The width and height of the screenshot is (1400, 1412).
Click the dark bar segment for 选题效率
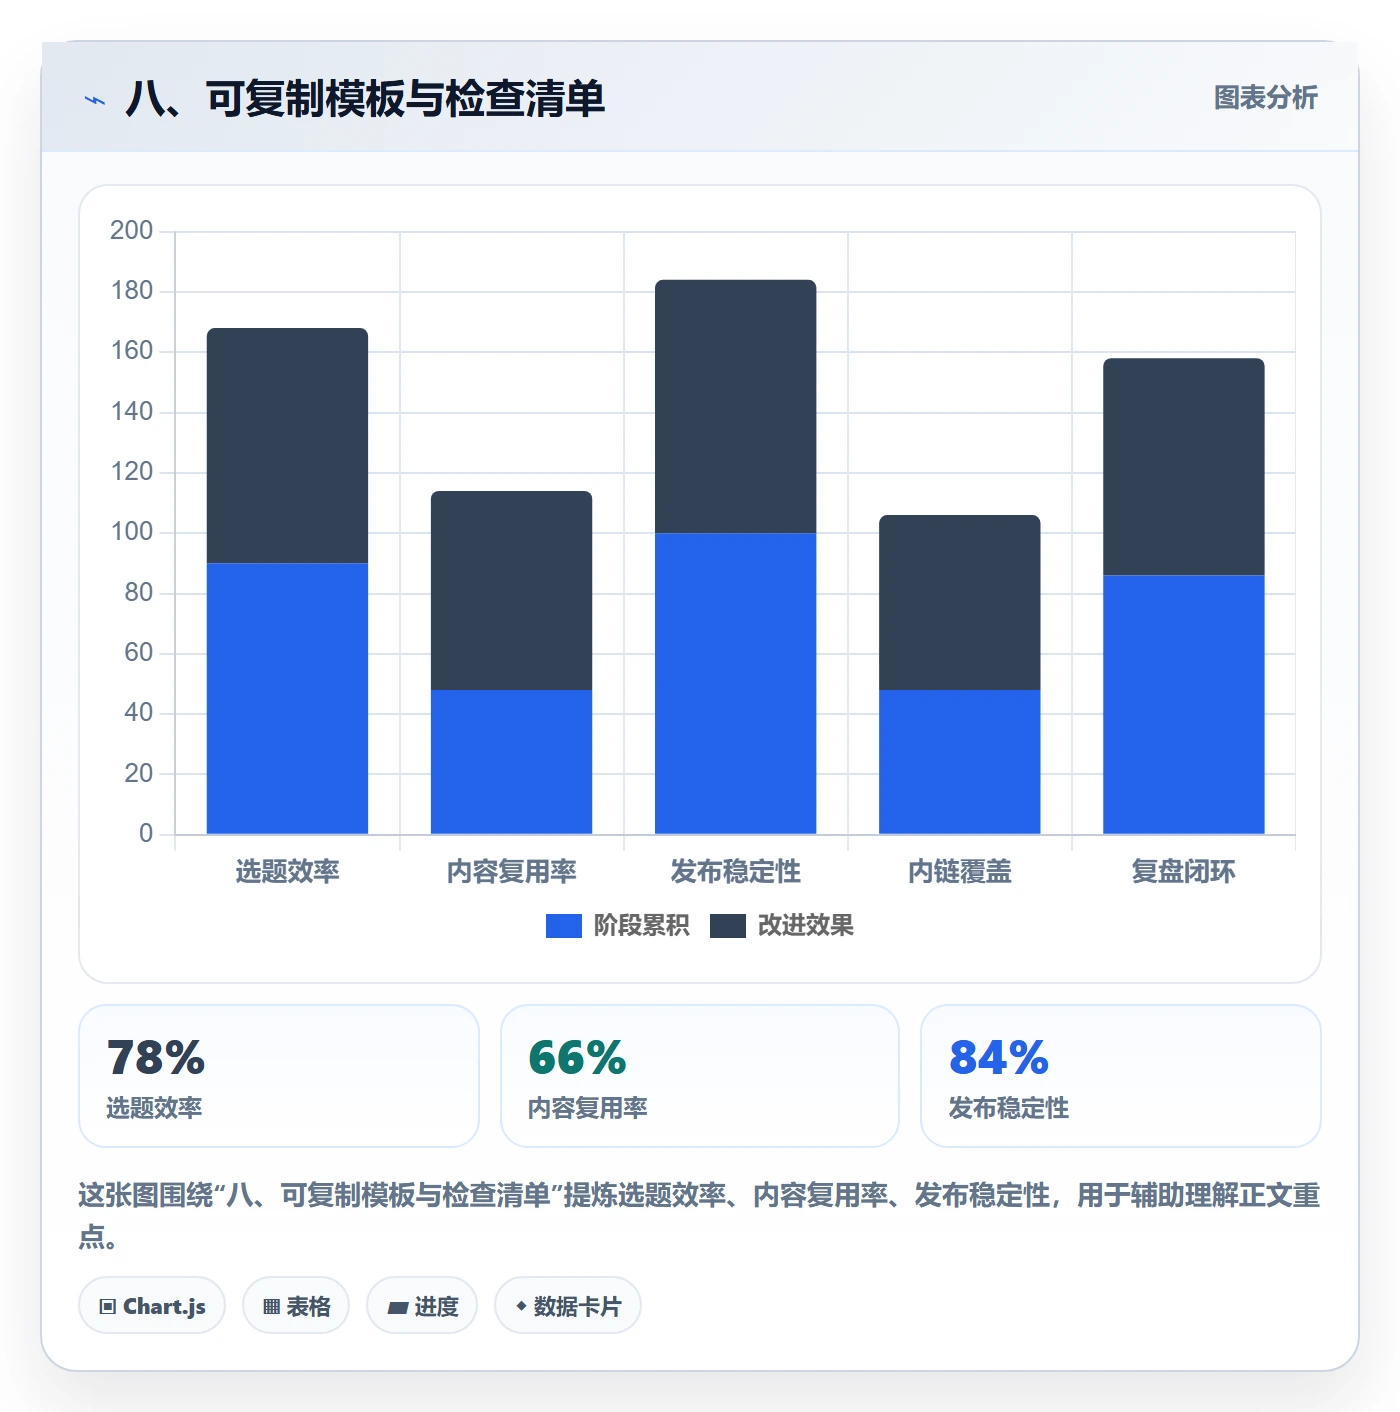[x=287, y=446]
